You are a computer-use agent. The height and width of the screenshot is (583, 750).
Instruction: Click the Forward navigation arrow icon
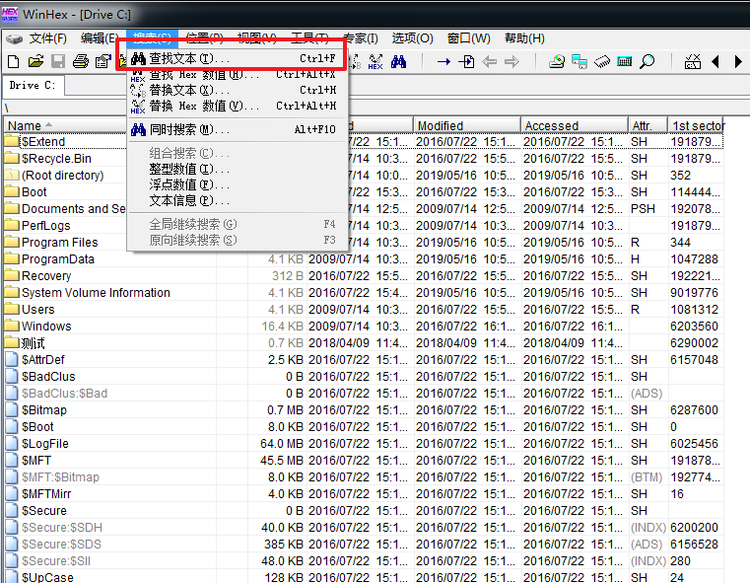[x=512, y=62]
